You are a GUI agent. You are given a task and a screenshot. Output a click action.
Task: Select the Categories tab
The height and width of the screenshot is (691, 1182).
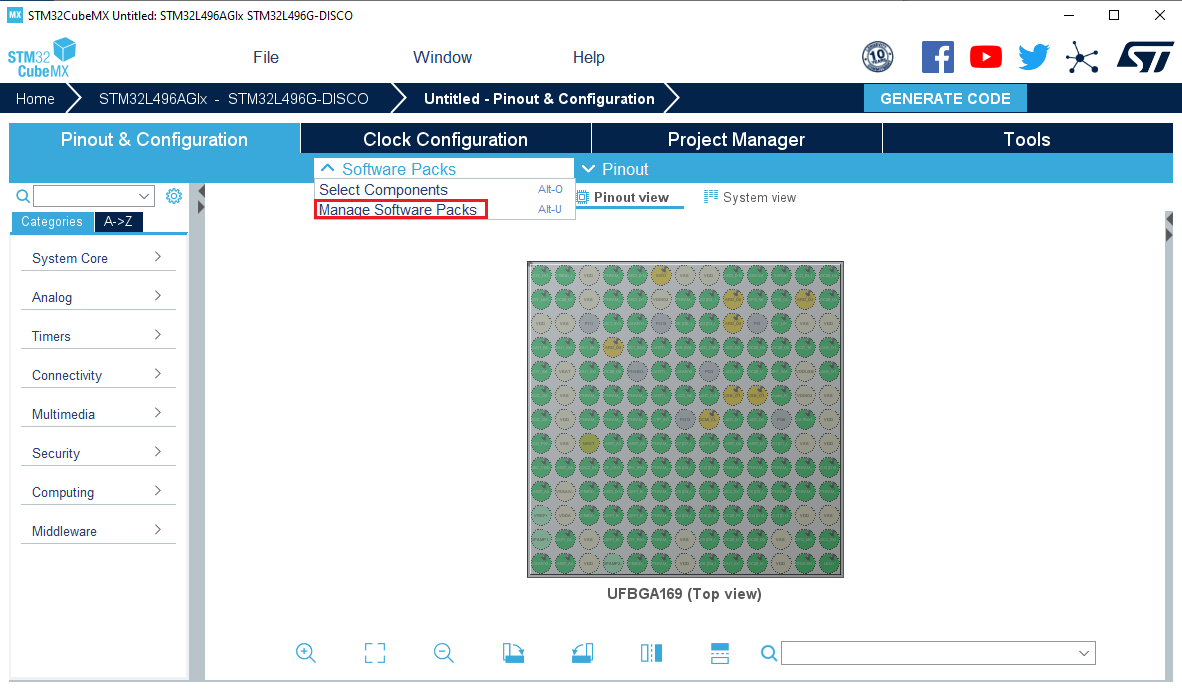(52, 222)
